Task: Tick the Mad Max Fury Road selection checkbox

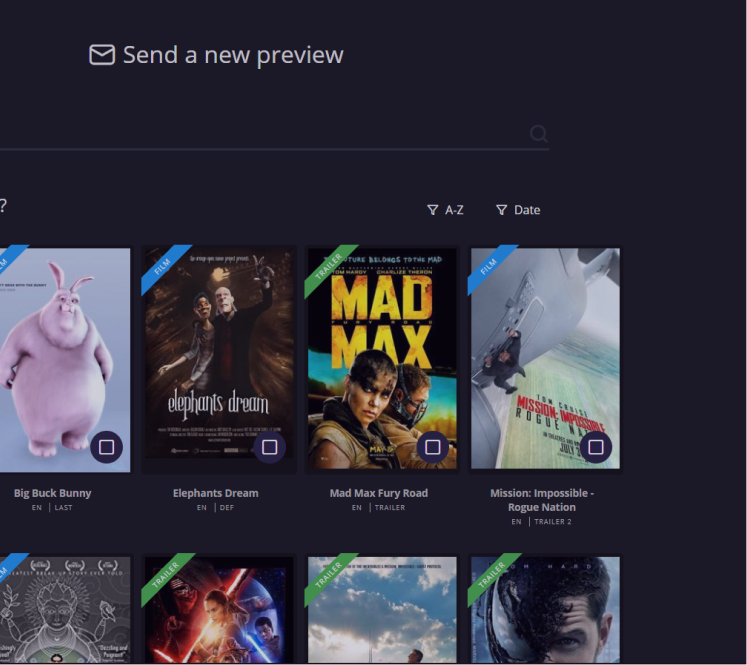Action: pyautogui.click(x=433, y=447)
